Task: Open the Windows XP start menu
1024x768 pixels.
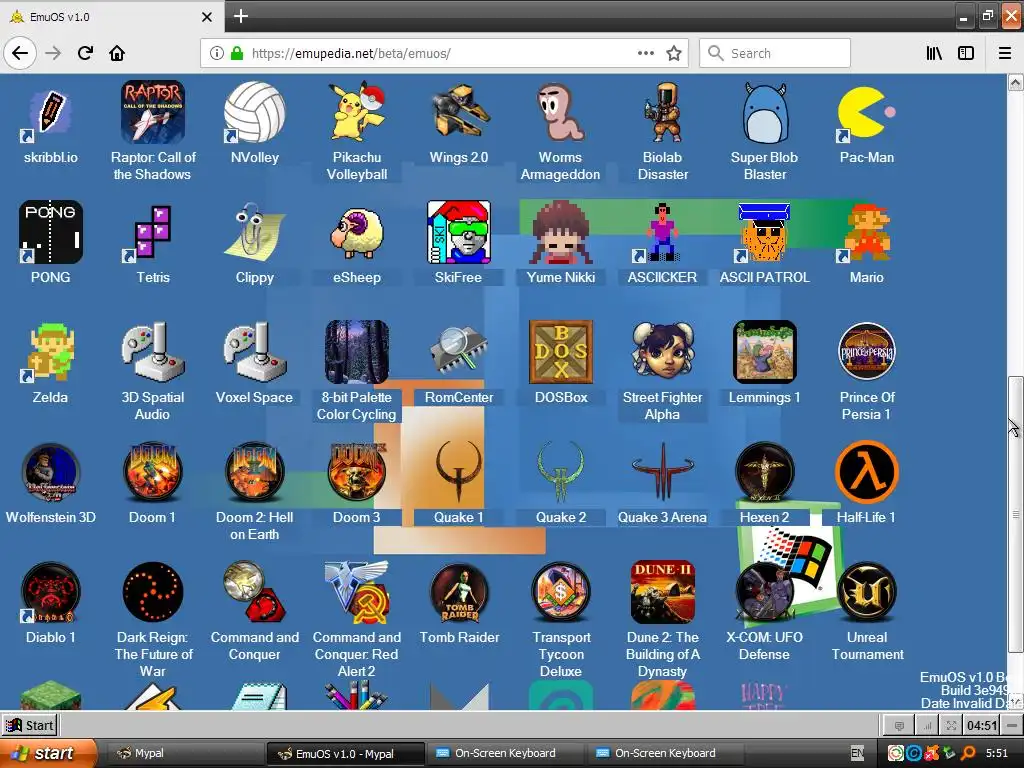Action: point(47,753)
